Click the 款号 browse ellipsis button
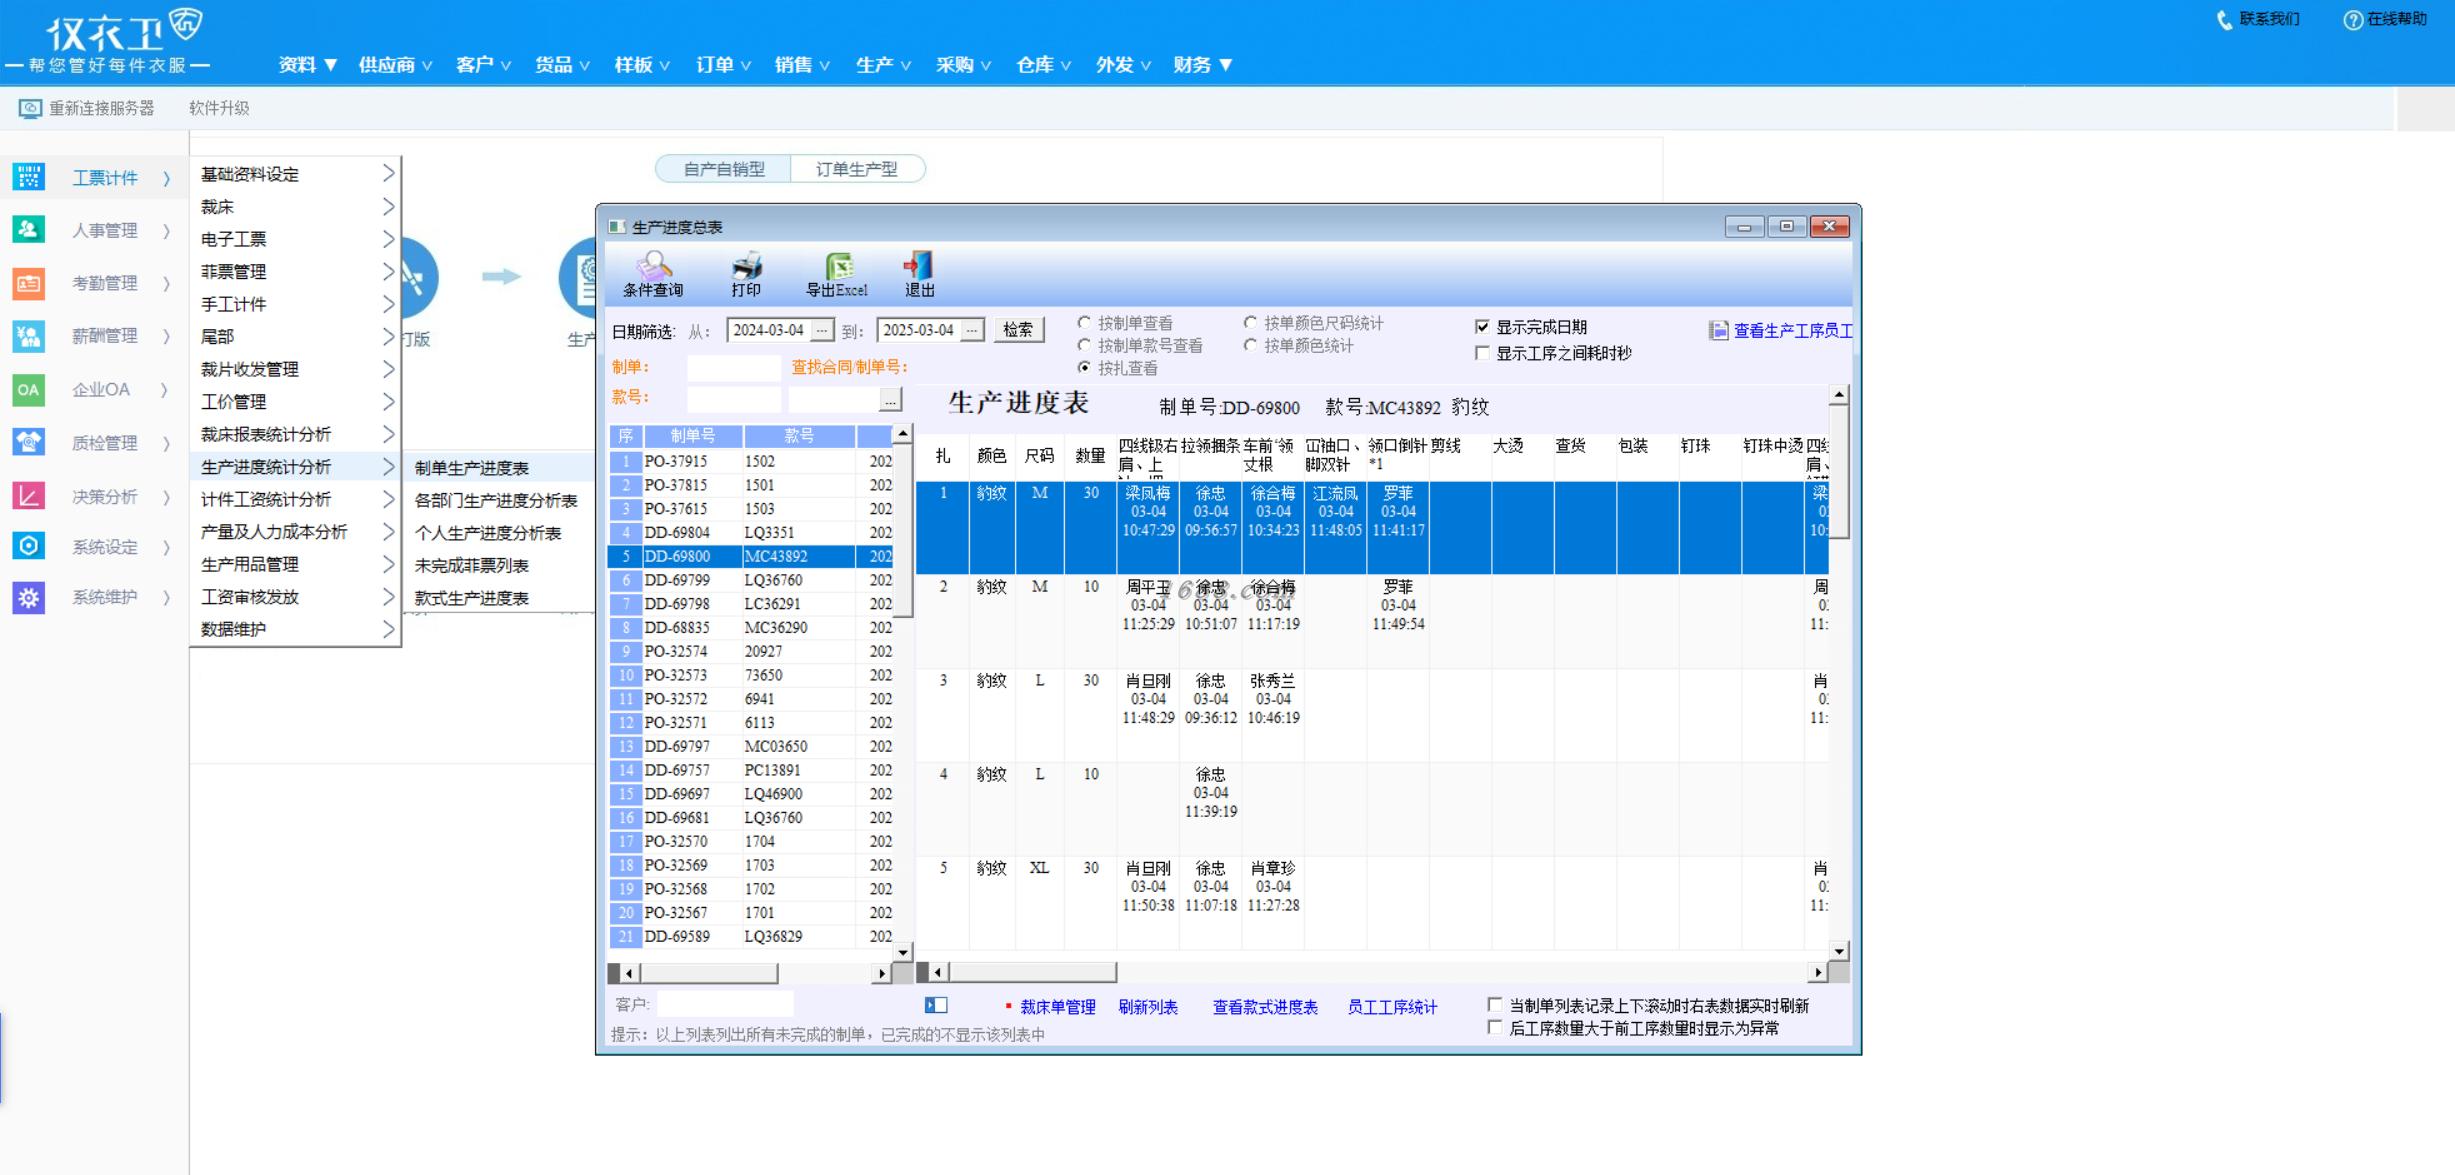This screenshot has height=1175, width=2455. pos(890,400)
